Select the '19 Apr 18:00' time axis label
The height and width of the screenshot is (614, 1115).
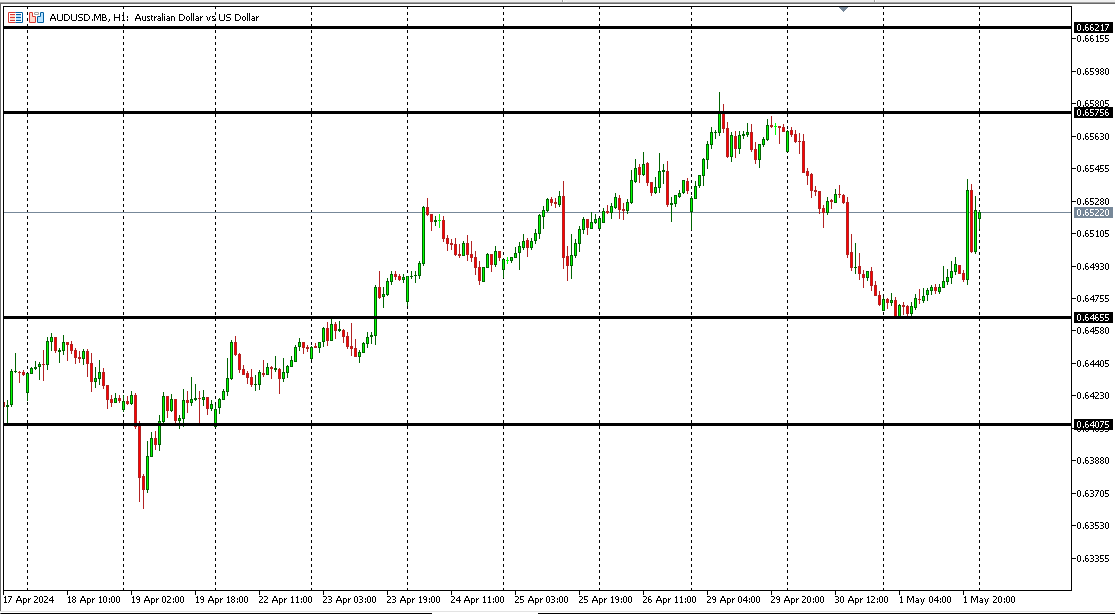tap(222, 599)
